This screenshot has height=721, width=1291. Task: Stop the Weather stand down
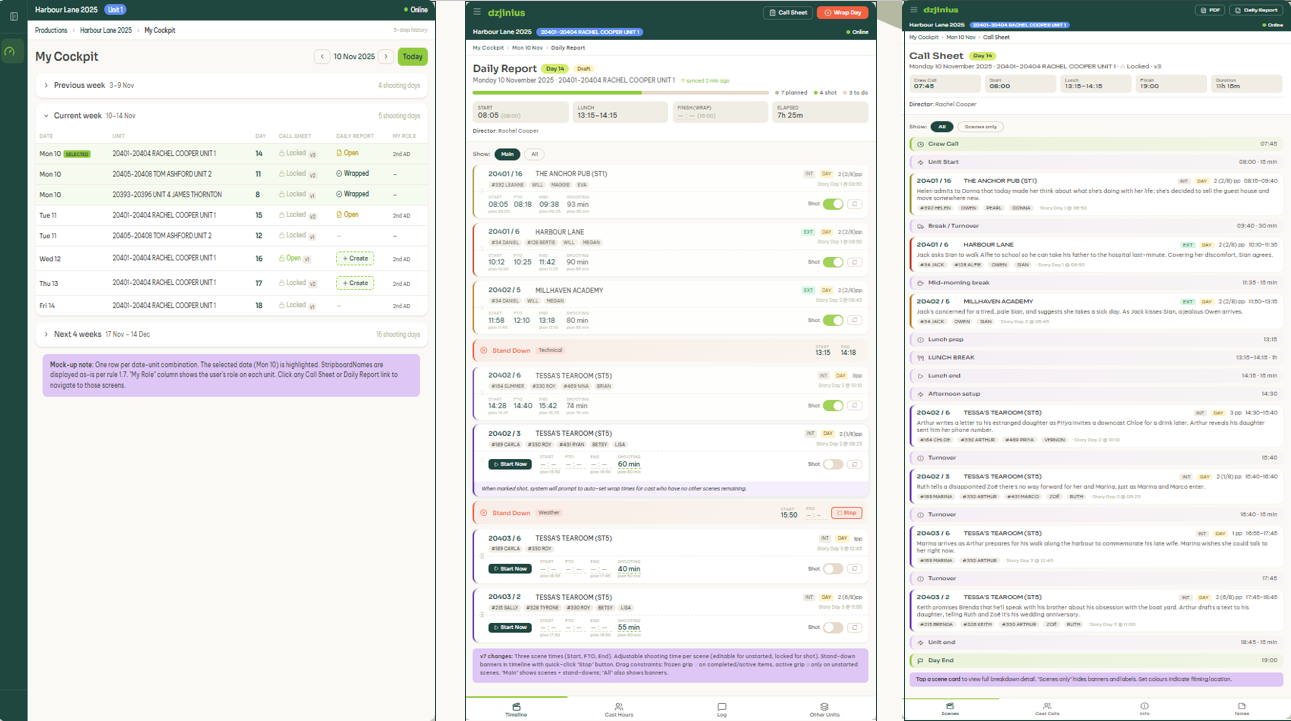pos(846,513)
